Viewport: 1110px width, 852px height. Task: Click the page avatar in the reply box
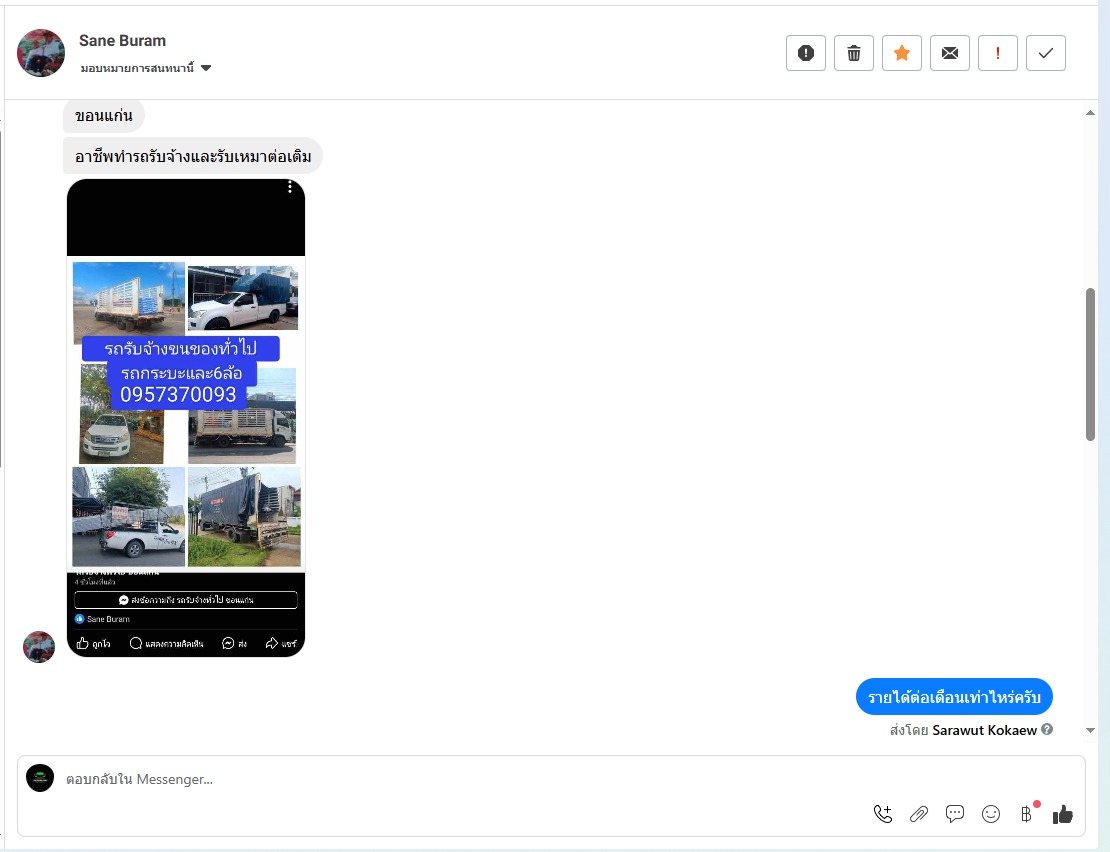click(40, 778)
